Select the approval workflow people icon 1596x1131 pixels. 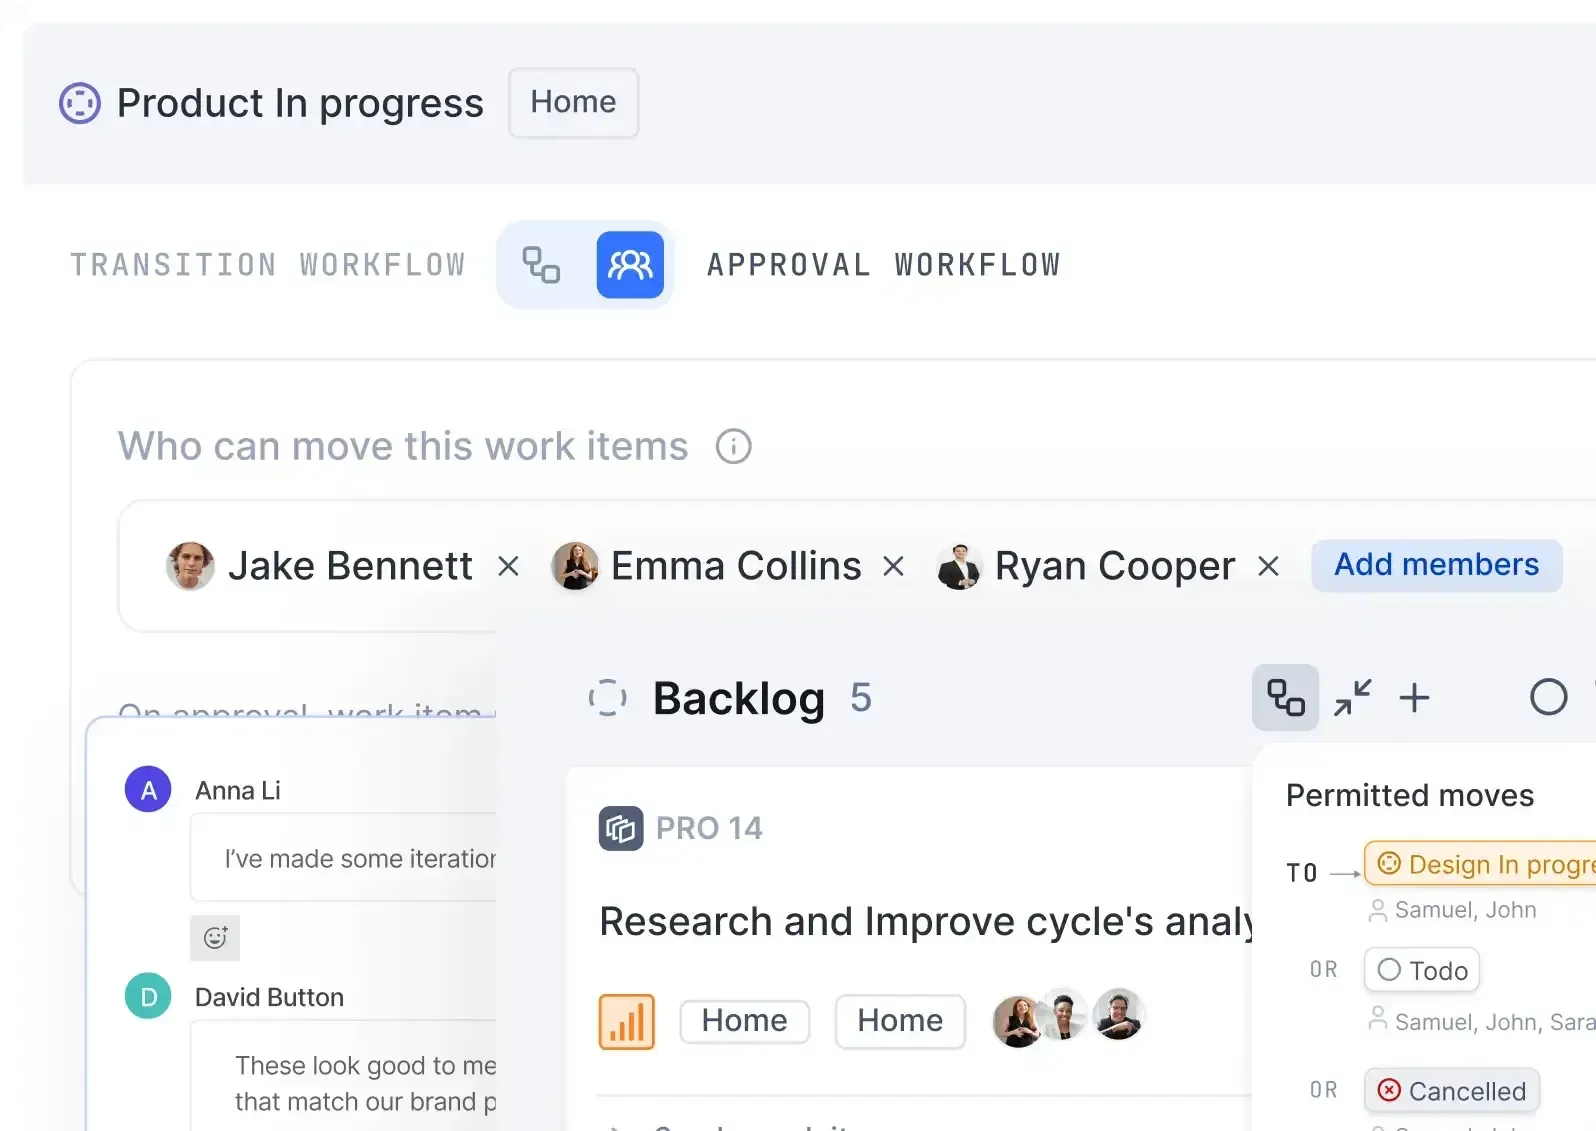[630, 264]
